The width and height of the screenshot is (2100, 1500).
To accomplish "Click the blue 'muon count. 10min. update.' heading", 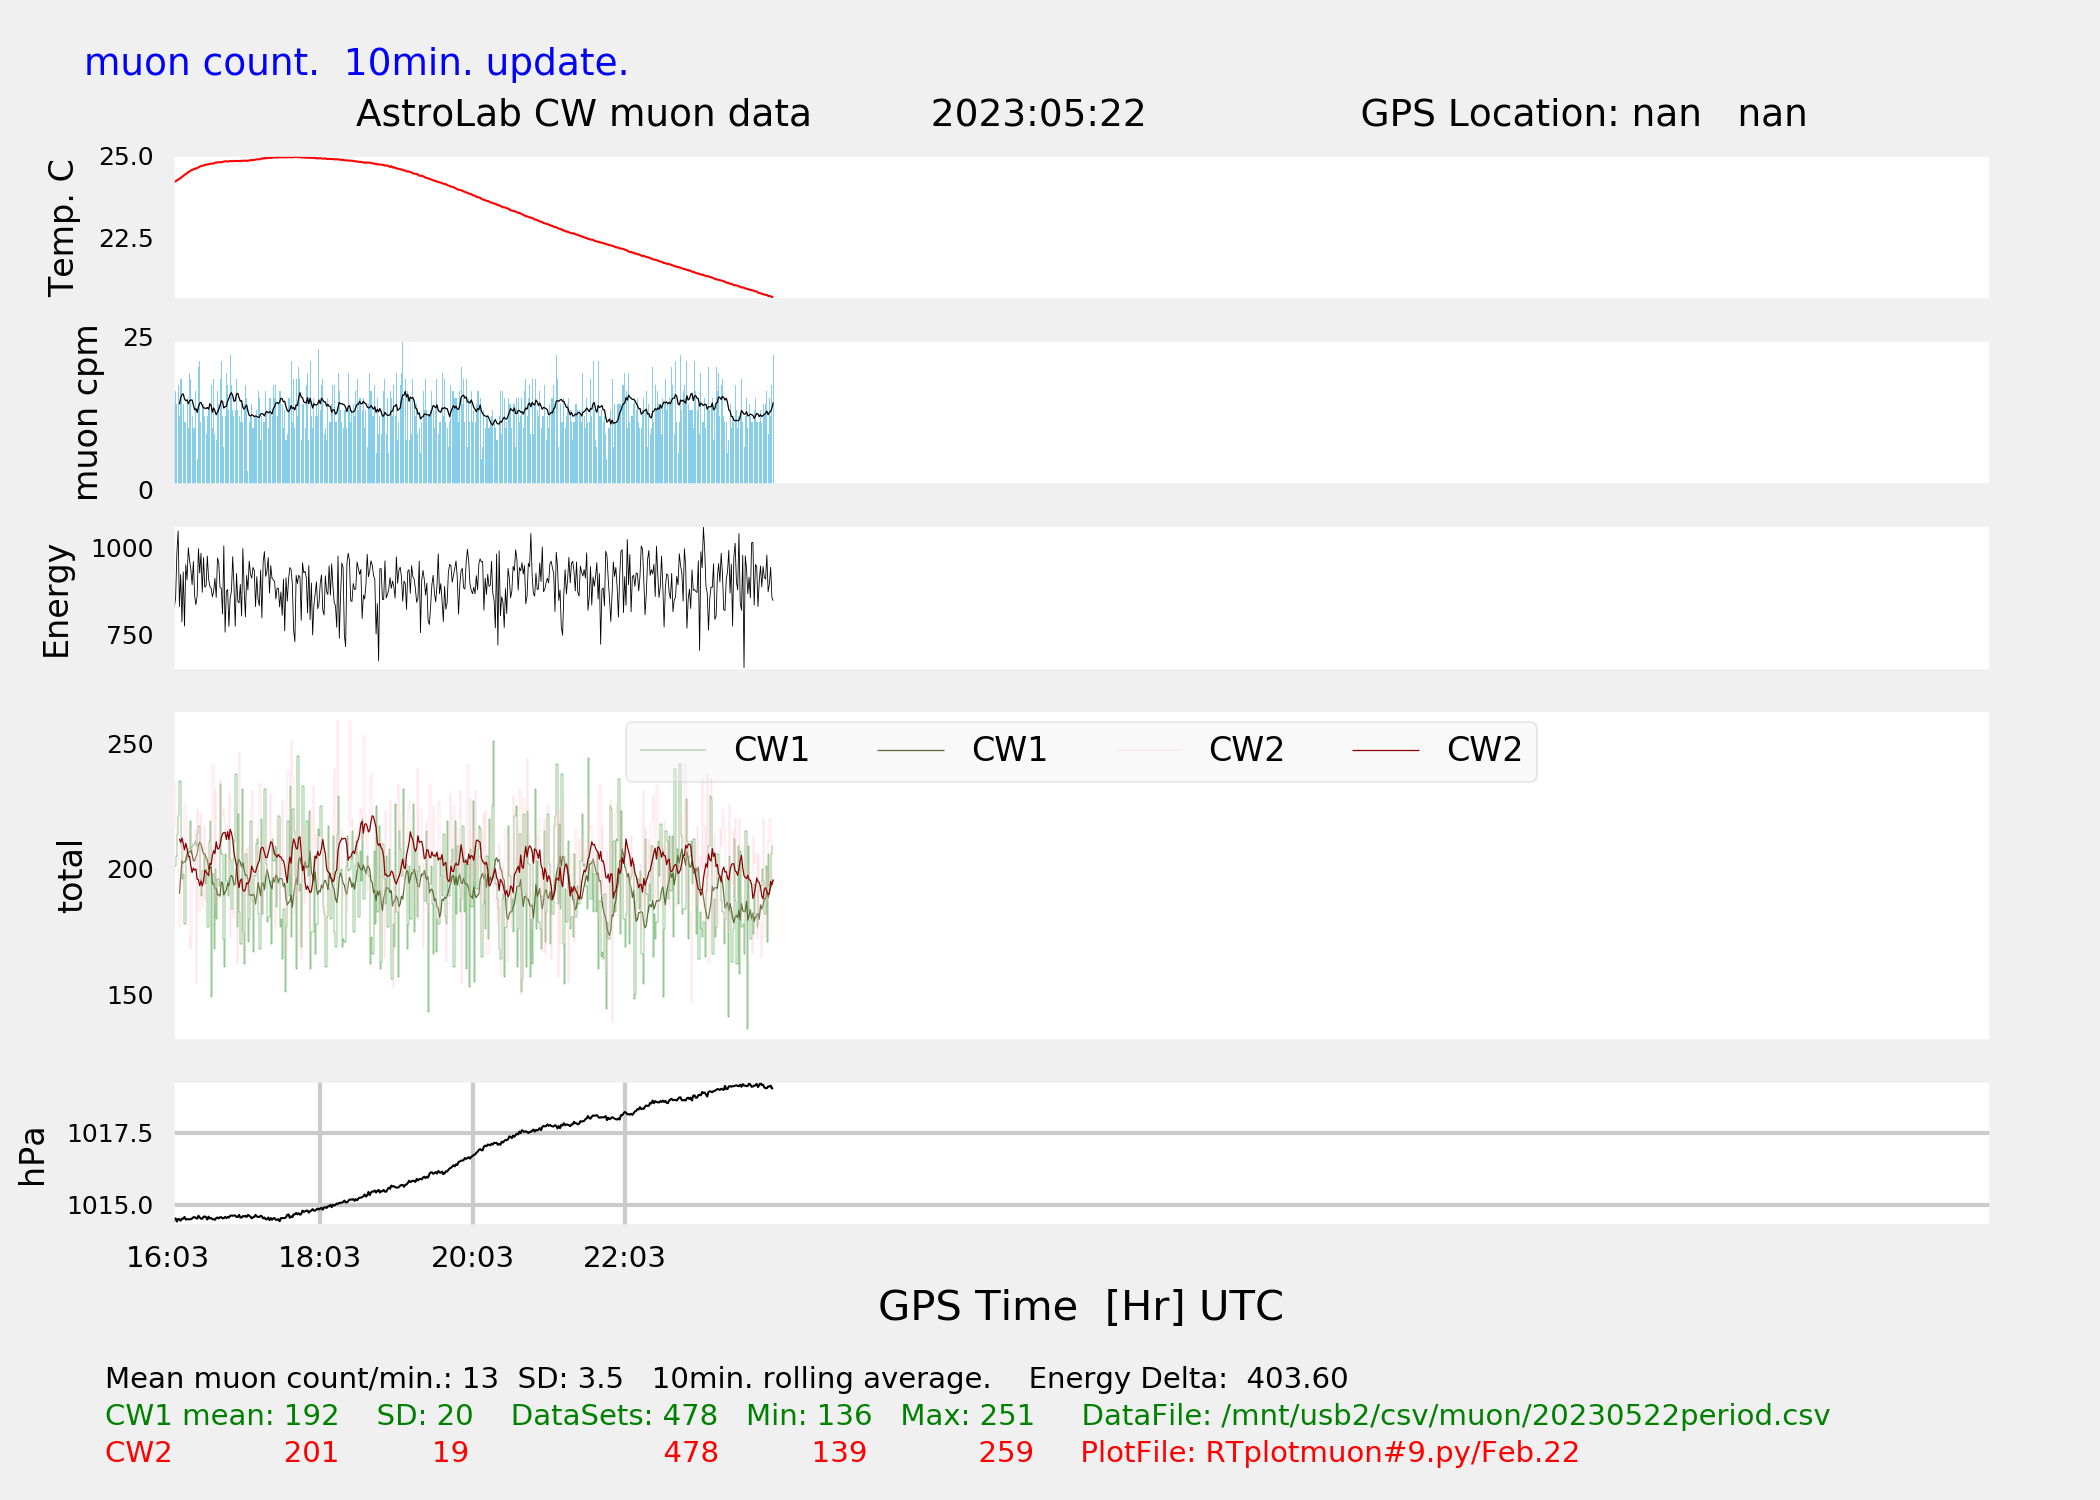I will point(356,63).
